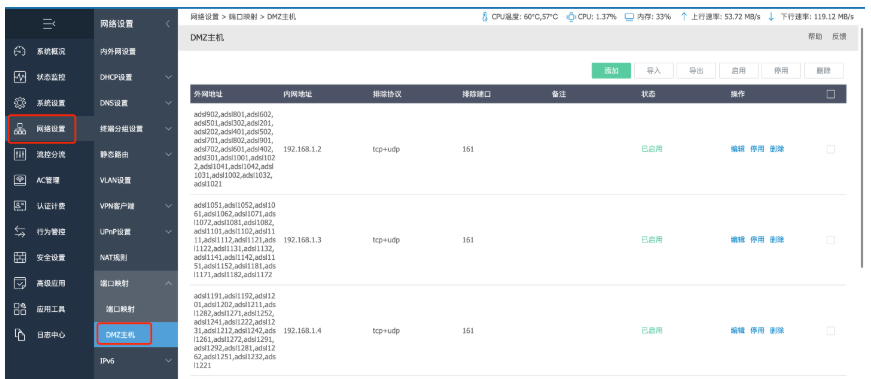
Task: Expand the 静态路由 submenu
Action: [x=168, y=154]
